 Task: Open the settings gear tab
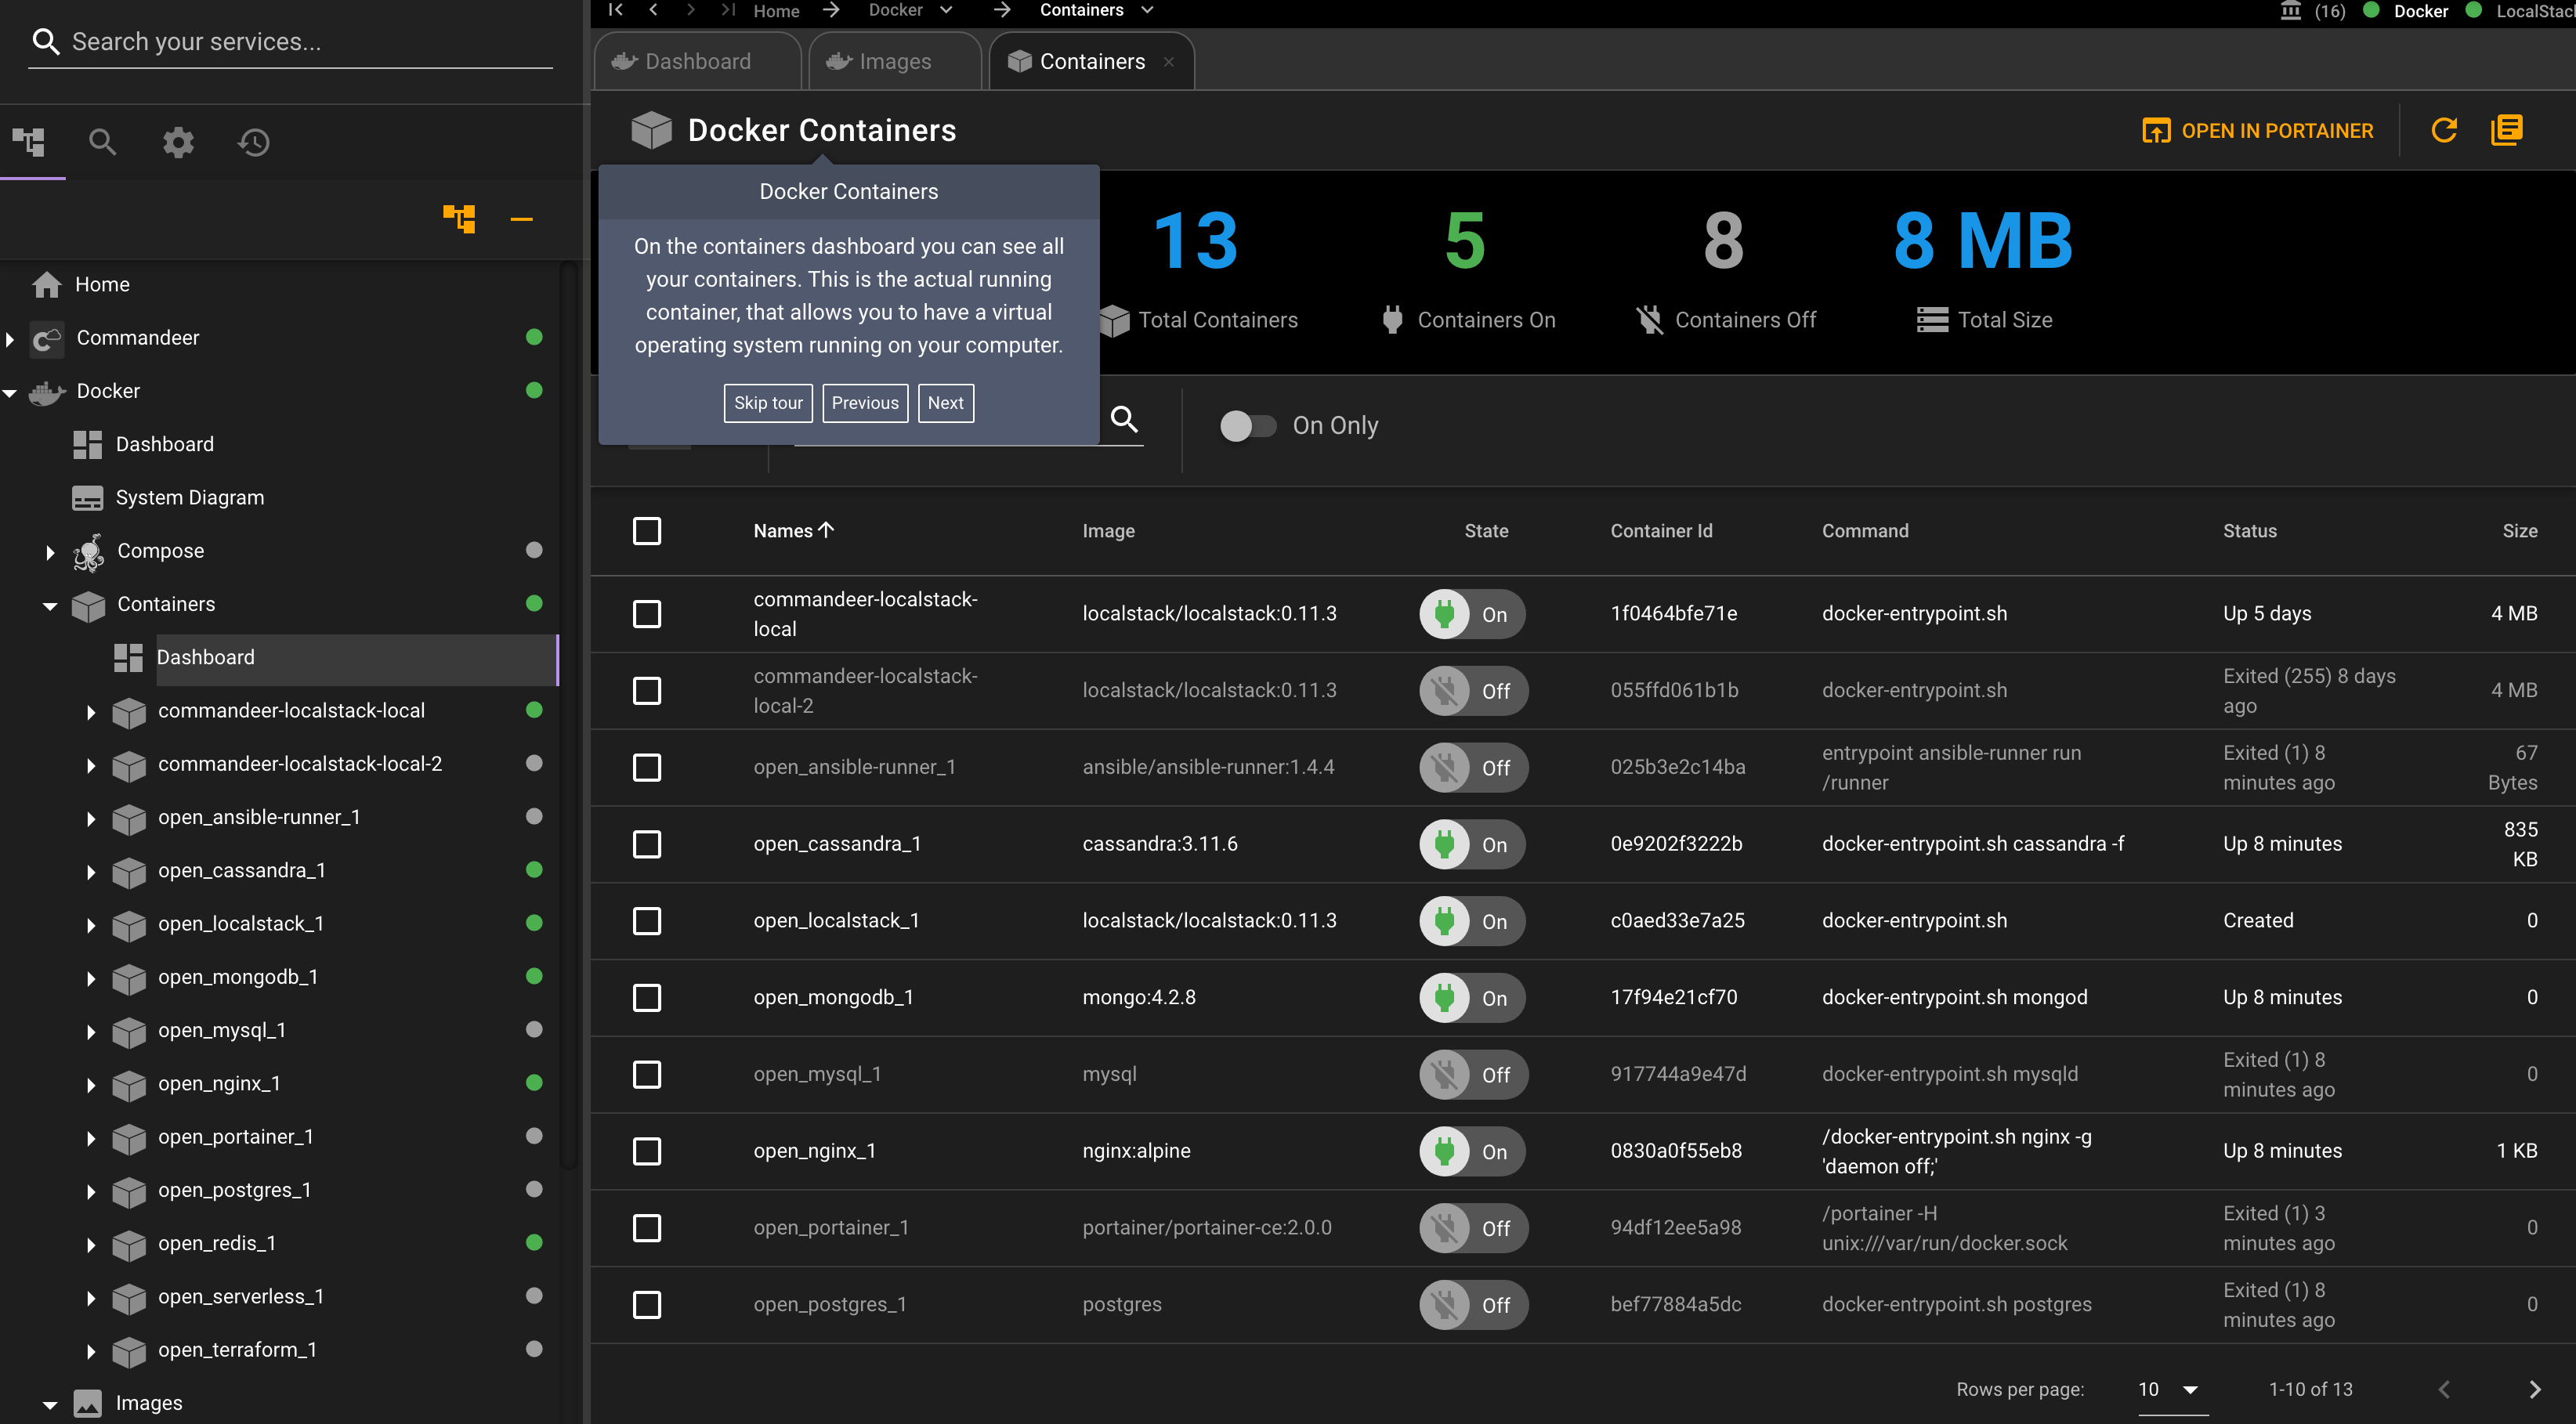(178, 142)
